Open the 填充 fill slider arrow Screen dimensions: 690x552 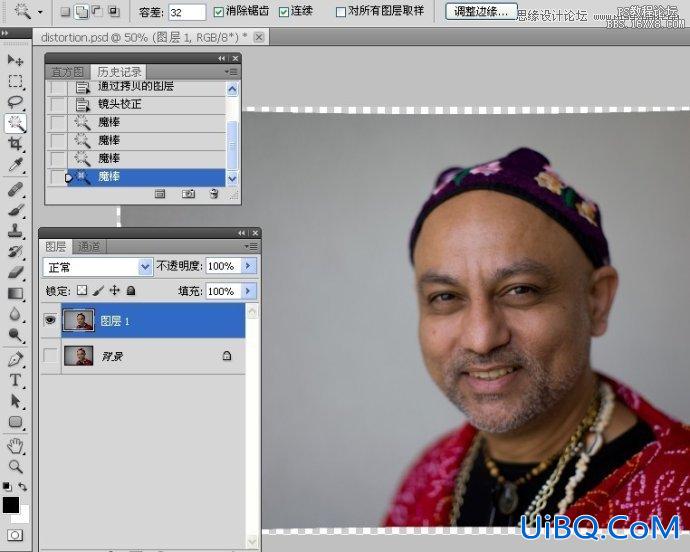point(249,291)
